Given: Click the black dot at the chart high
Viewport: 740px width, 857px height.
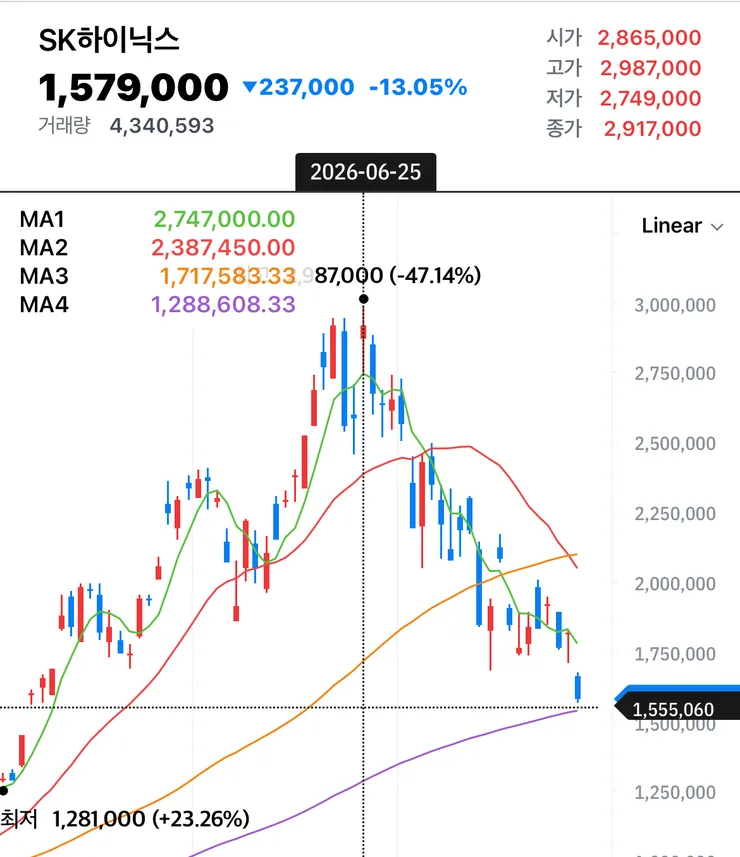Looking at the screenshot, I should pyautogui.click(x=363, y=299).
